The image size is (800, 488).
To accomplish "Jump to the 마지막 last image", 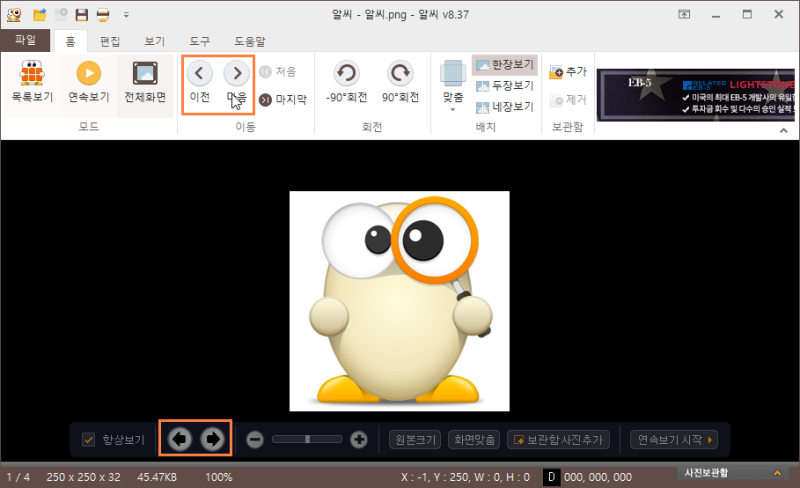I will coord(283,100).
